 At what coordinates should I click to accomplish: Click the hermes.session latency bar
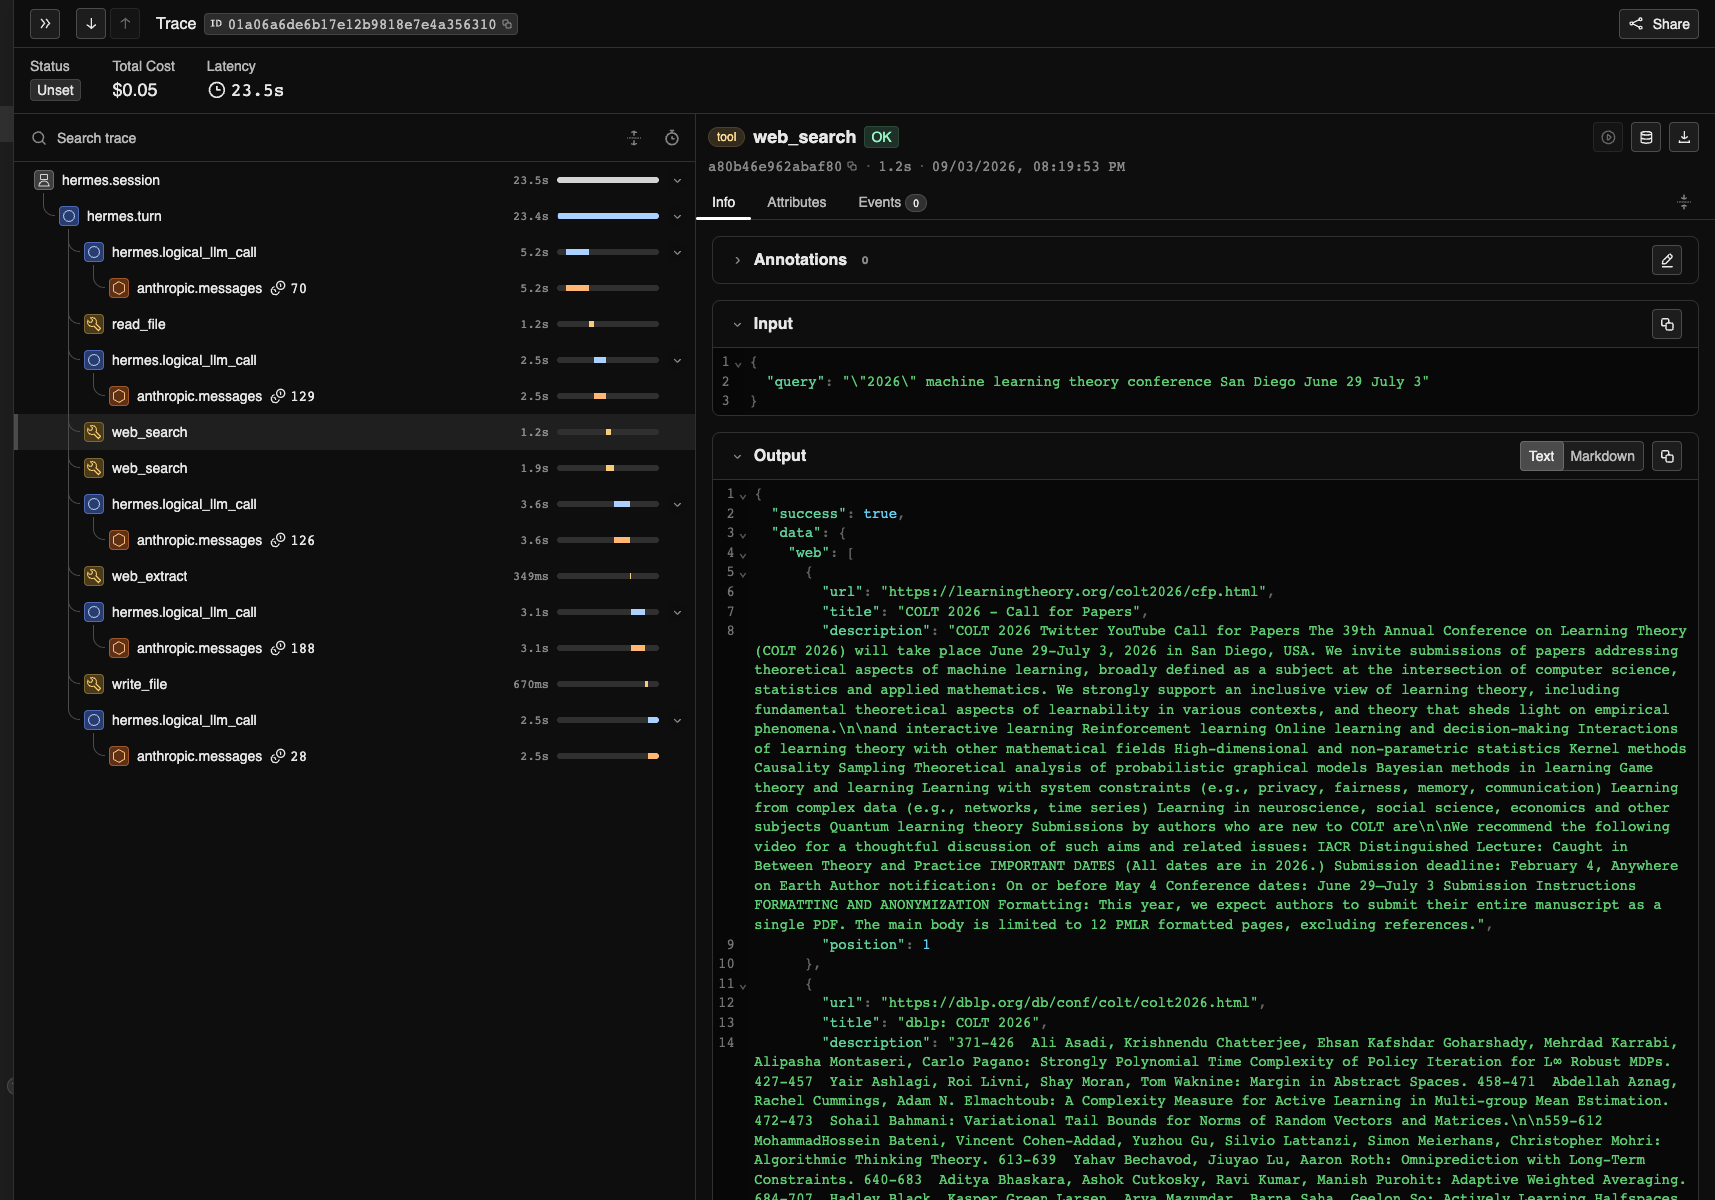point(608,180)
